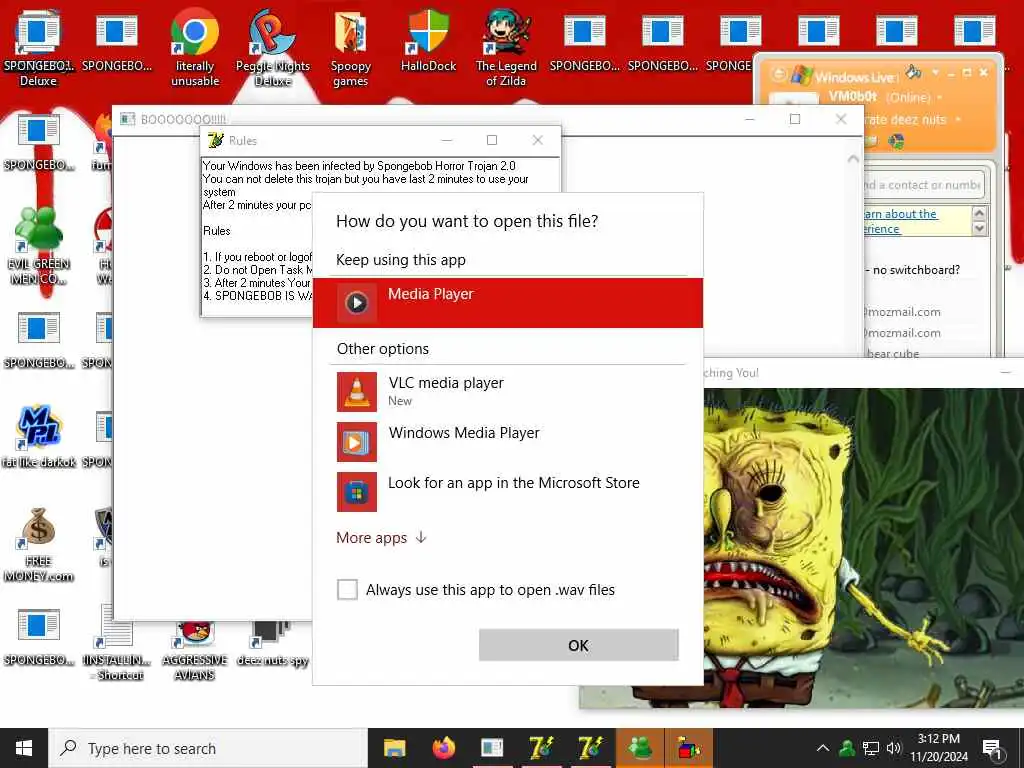1024x768 pixels.
Task: Click the multicolor butterfly icon under the Messenger profile
Action: pos(897,140)
